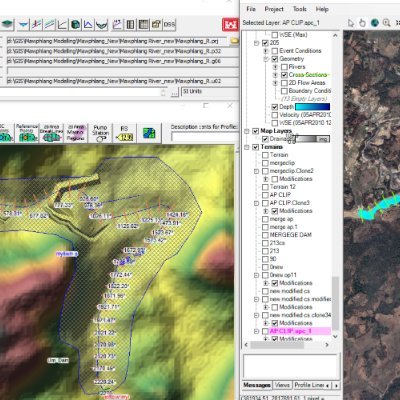Switch to the Profile Lines tab

click(309, 385)
